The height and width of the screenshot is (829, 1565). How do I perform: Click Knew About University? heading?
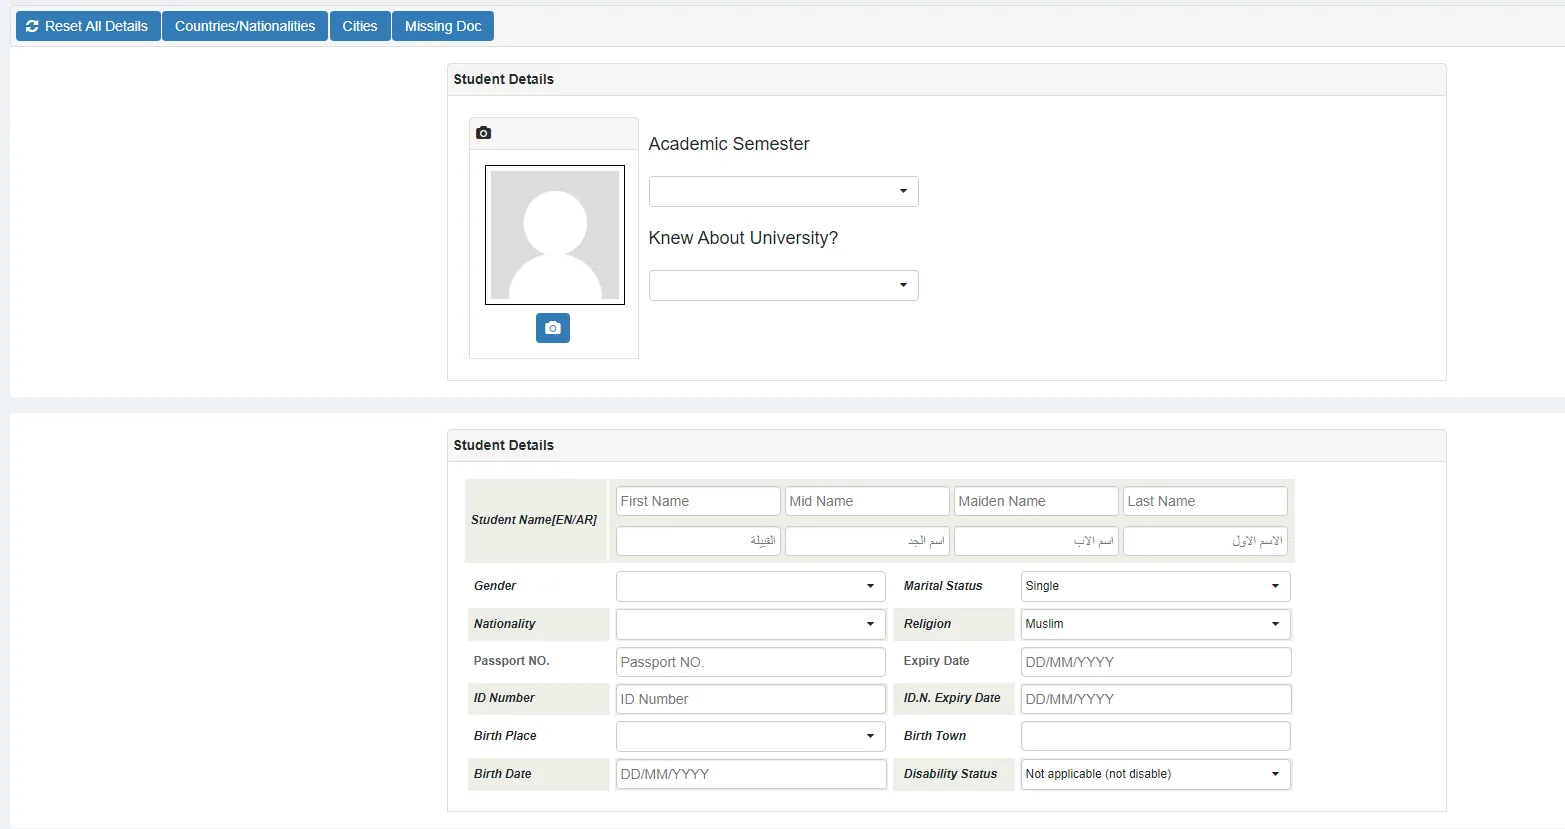click(x=743, y=238)
